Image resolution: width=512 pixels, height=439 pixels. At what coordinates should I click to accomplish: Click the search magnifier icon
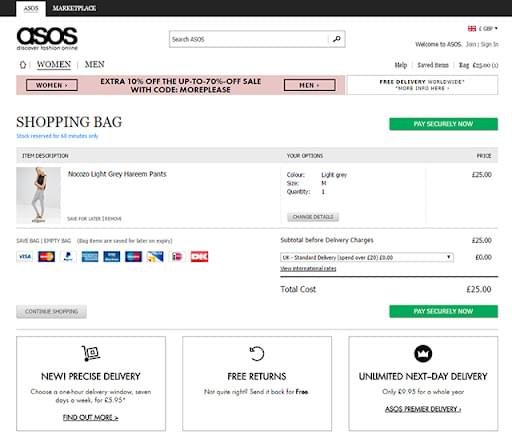coord(337,39)
